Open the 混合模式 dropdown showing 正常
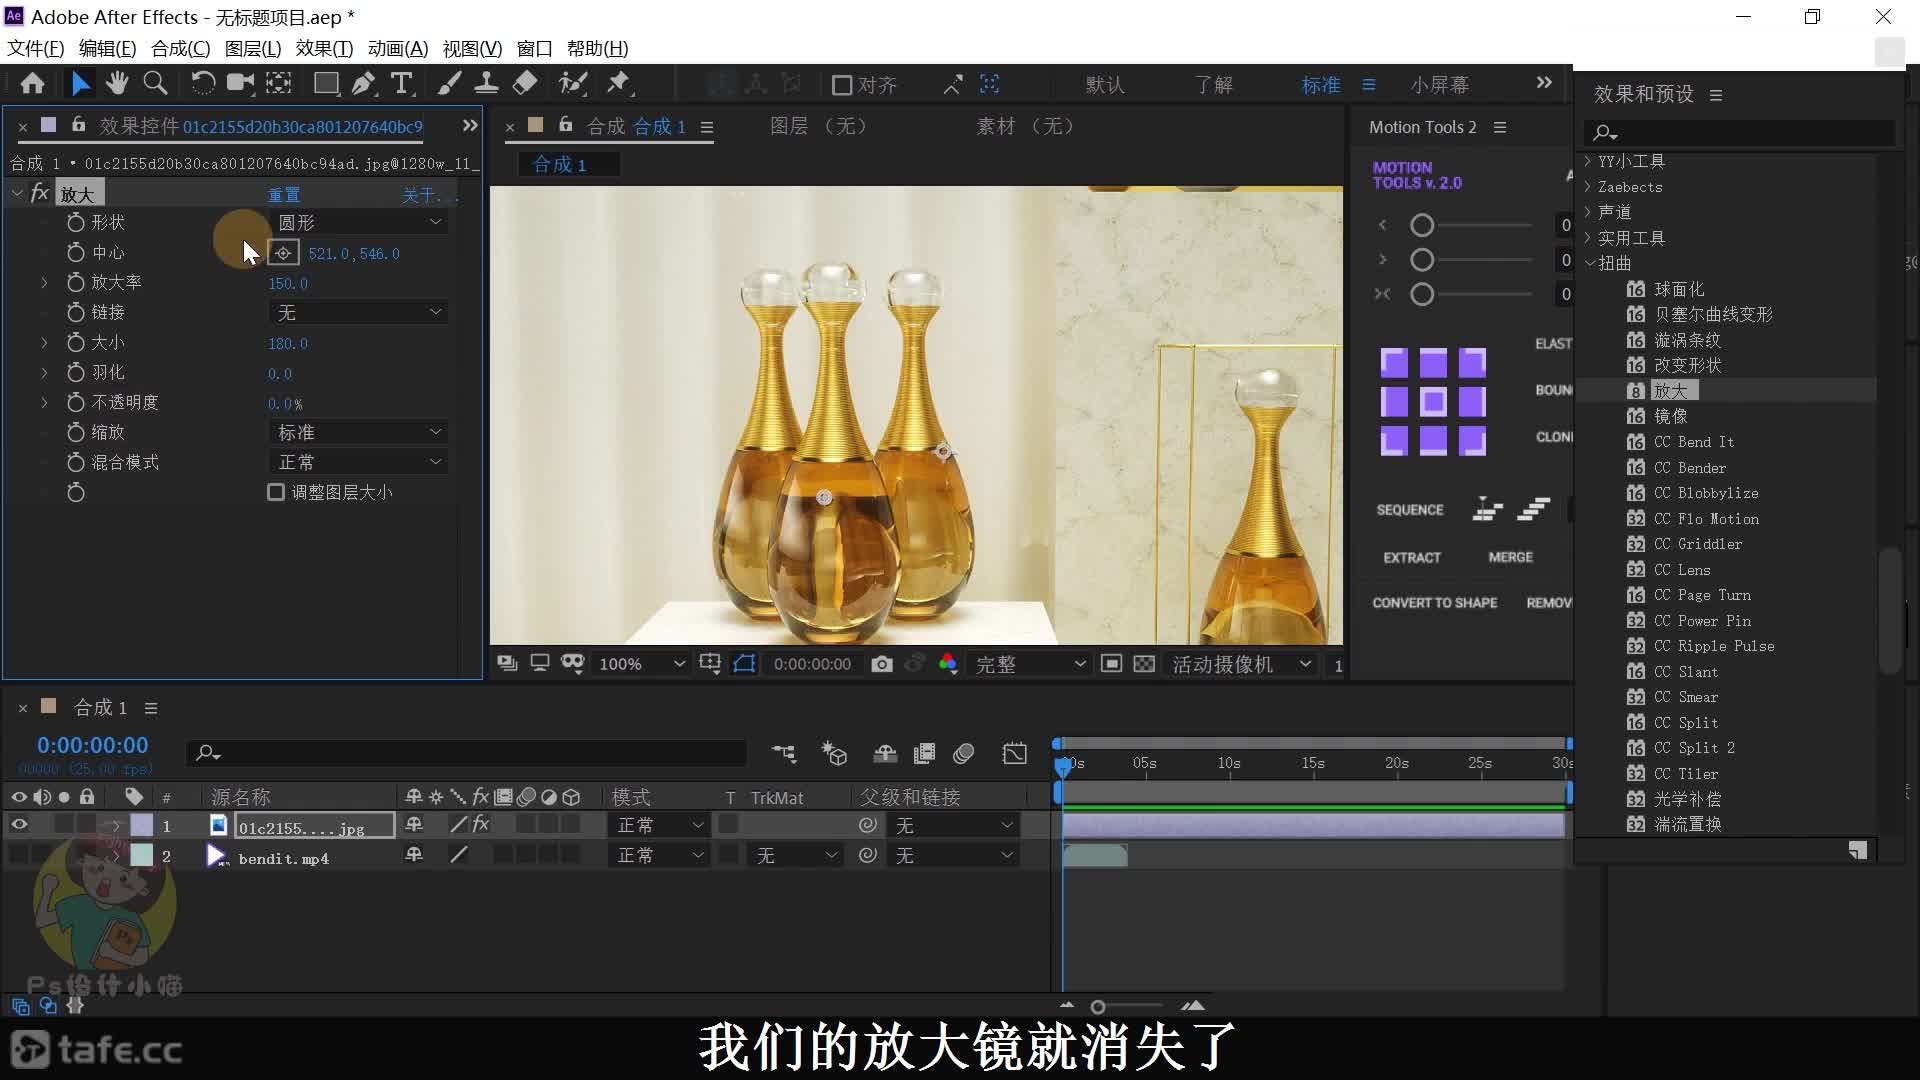The image size is (1920, 1080). tap(358, 462)
